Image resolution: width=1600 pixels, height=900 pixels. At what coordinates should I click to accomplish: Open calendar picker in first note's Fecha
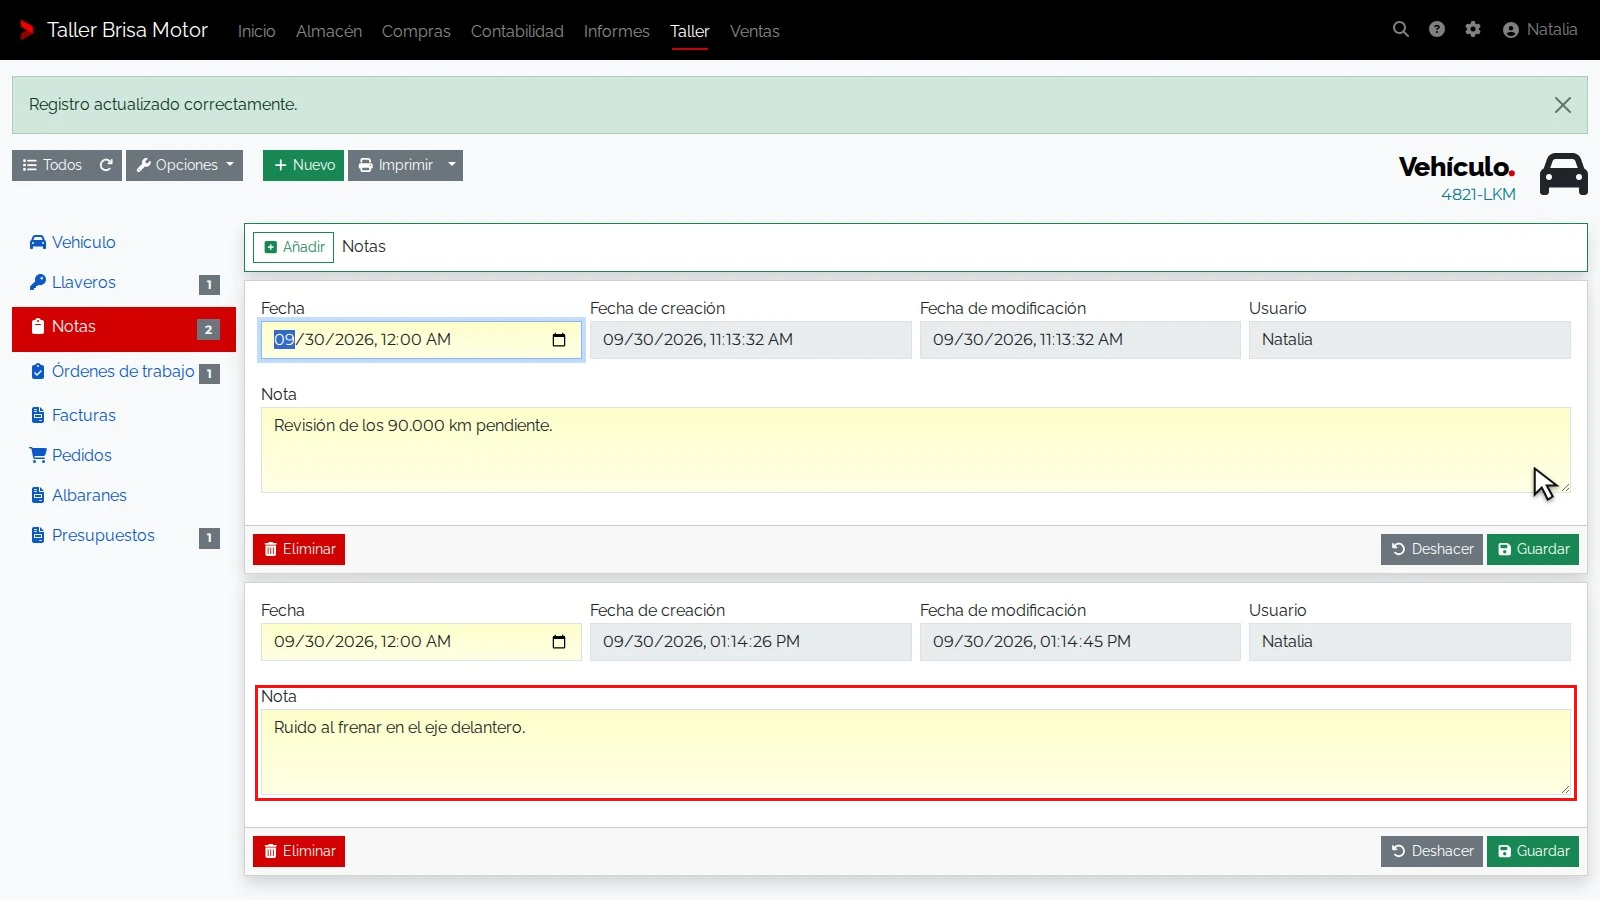[x=559, y=340]
